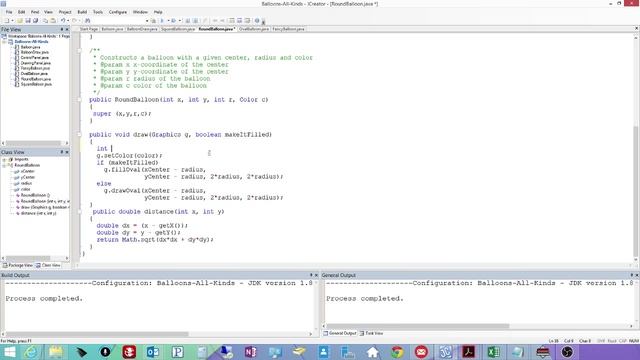Click the Save All toolbar icon
The width and height of the screenshot is (640, 360).
(36, 20)
